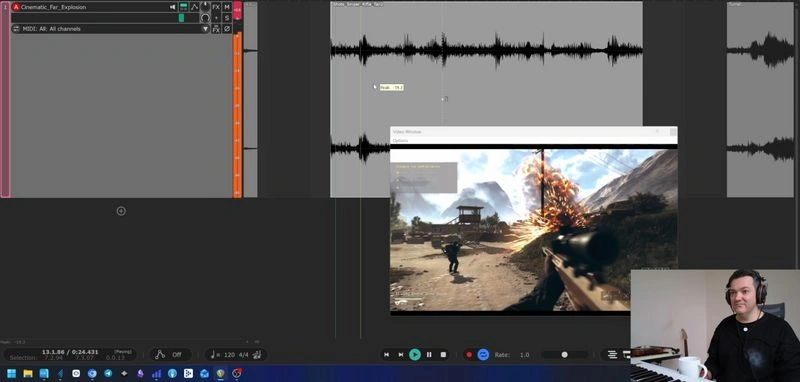
Task: Click the track width knob
Action: (x=205, y=18)
